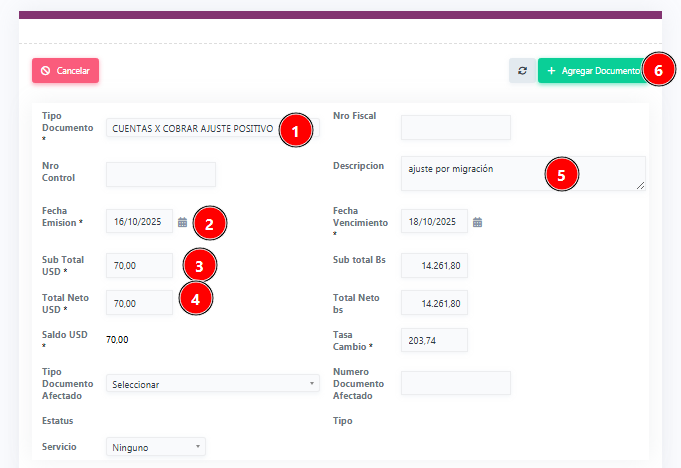Open the Fecha Emision calendar picker icon
Screen dimensions: 681x468
tap(182, 222)
